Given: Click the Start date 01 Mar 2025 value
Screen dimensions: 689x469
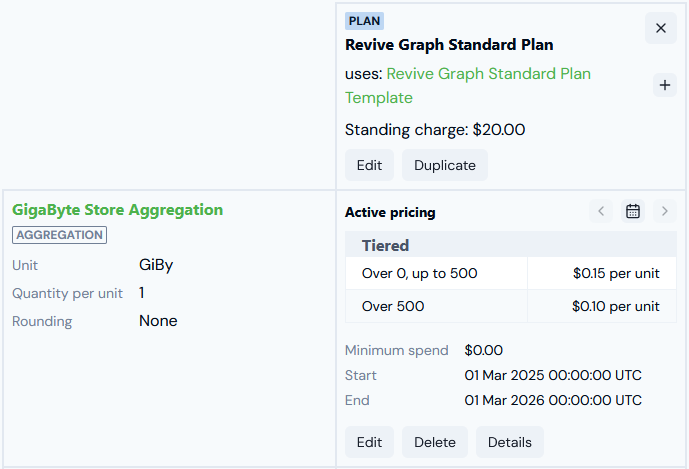Looking at the screenshot, I should 553,376.
